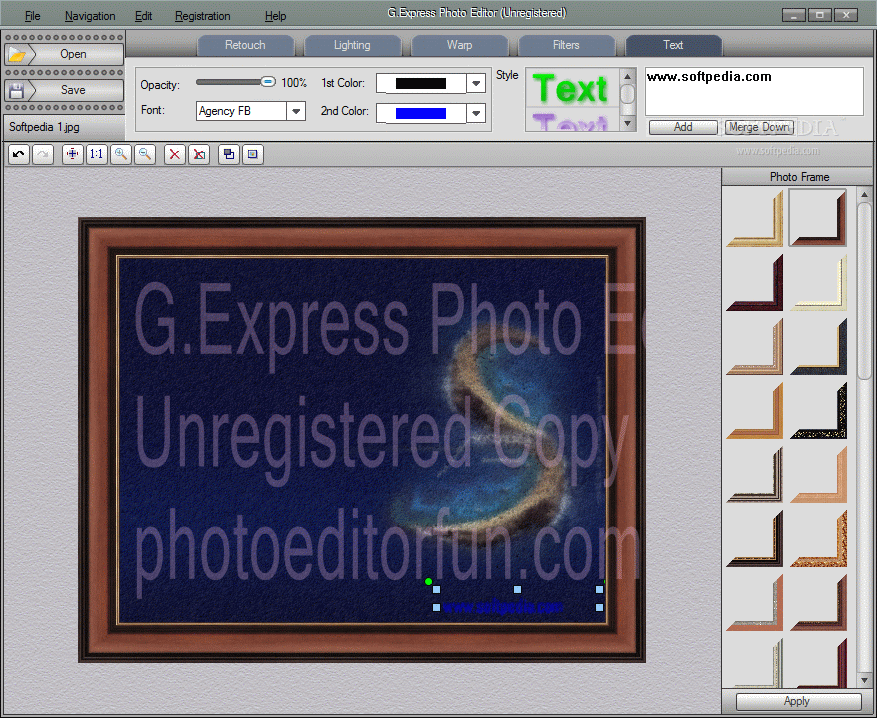Choose the selected brown wood frame thumbnail
This screenshot has width=877, height=718.
coord(818,218)
